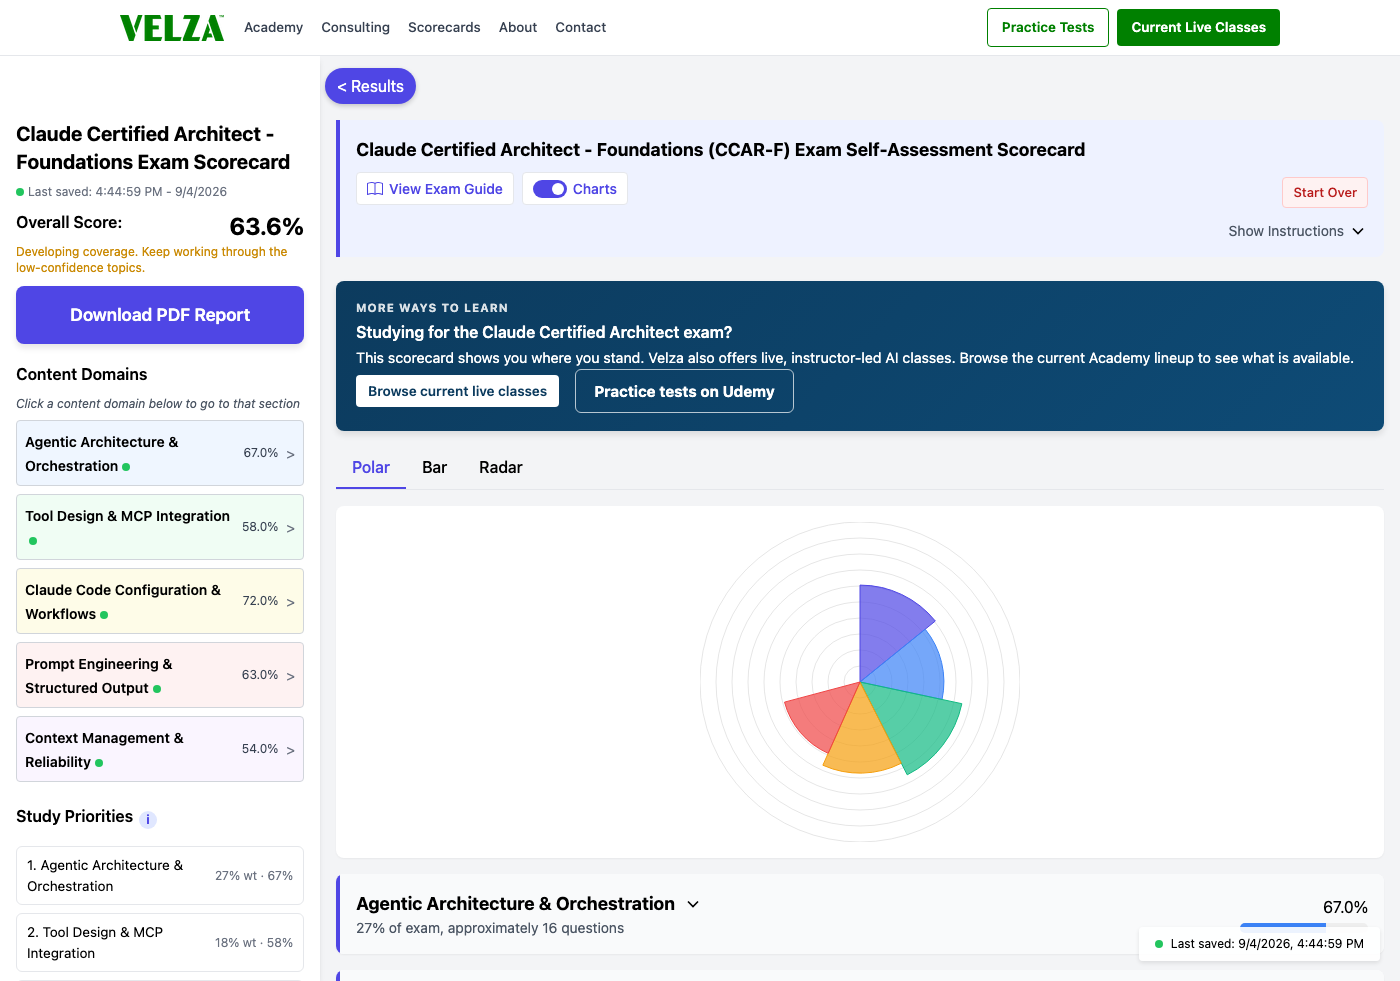Screen dimensions: 1400x981
Task: Select study priority 1 Agentic Architecture
Action: pyautogui.click(x=160, y=876)
